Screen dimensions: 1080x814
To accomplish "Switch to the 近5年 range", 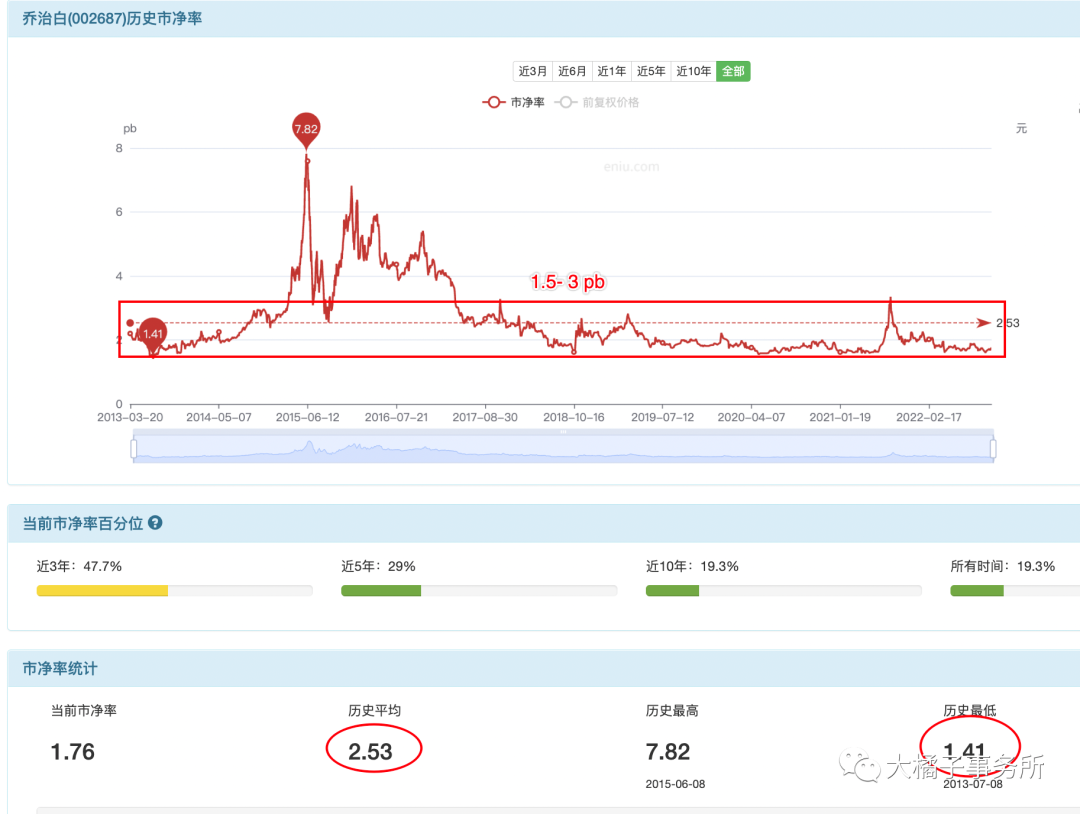I will [650, 71].
